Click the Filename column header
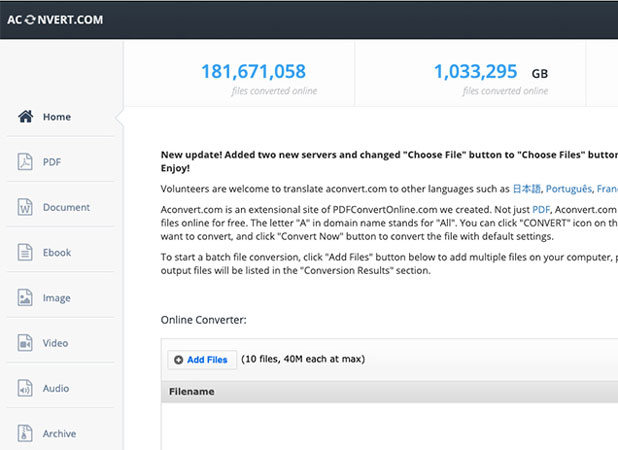618x450 pixels. pyautogui.click(x=191, y=392)
